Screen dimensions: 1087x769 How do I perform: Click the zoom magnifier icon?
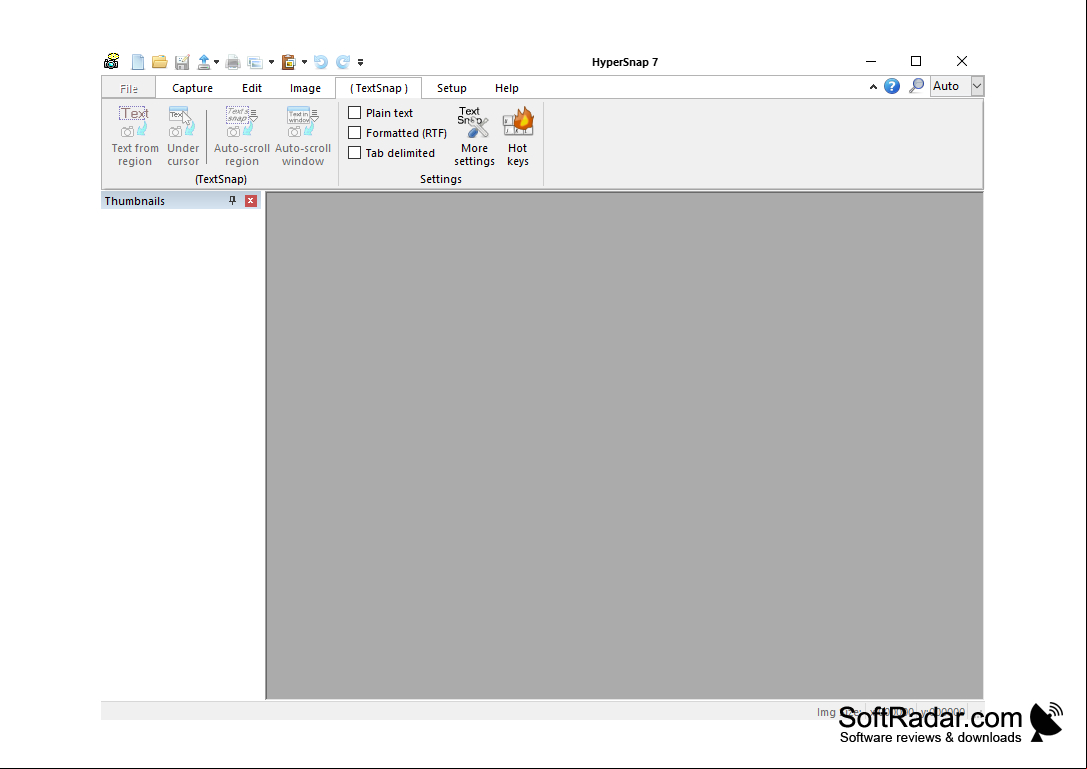pos(916,86)
